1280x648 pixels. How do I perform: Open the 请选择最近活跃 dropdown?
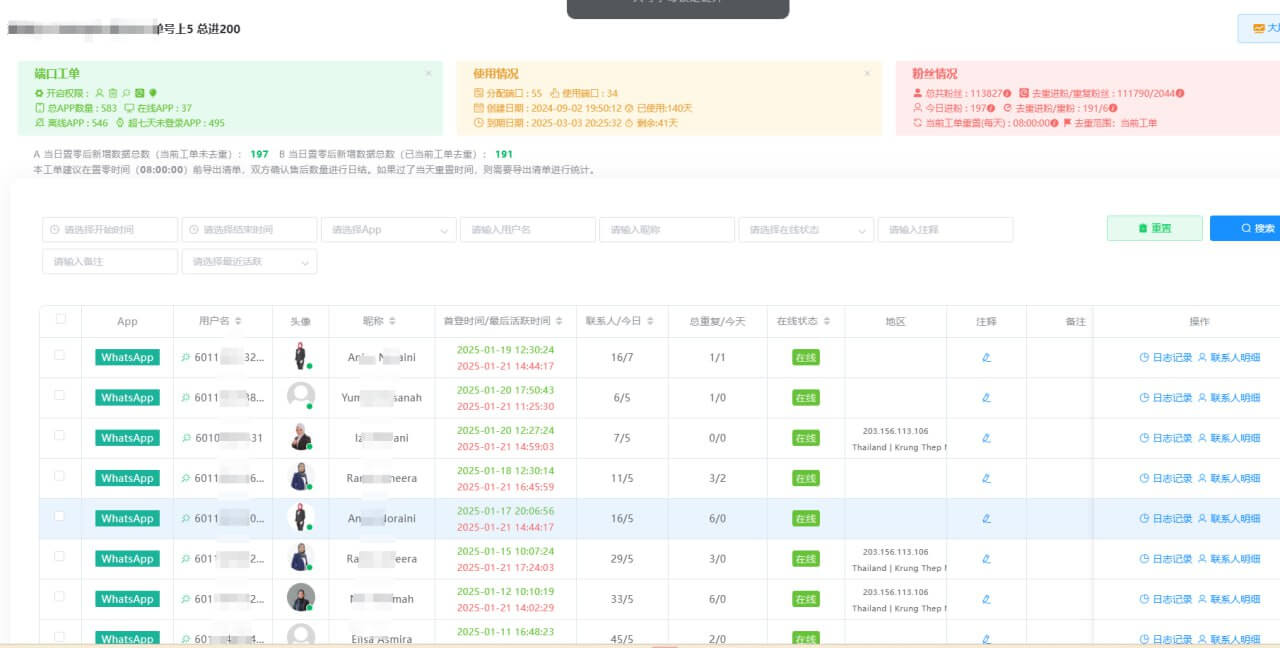[x=249, y=262]
